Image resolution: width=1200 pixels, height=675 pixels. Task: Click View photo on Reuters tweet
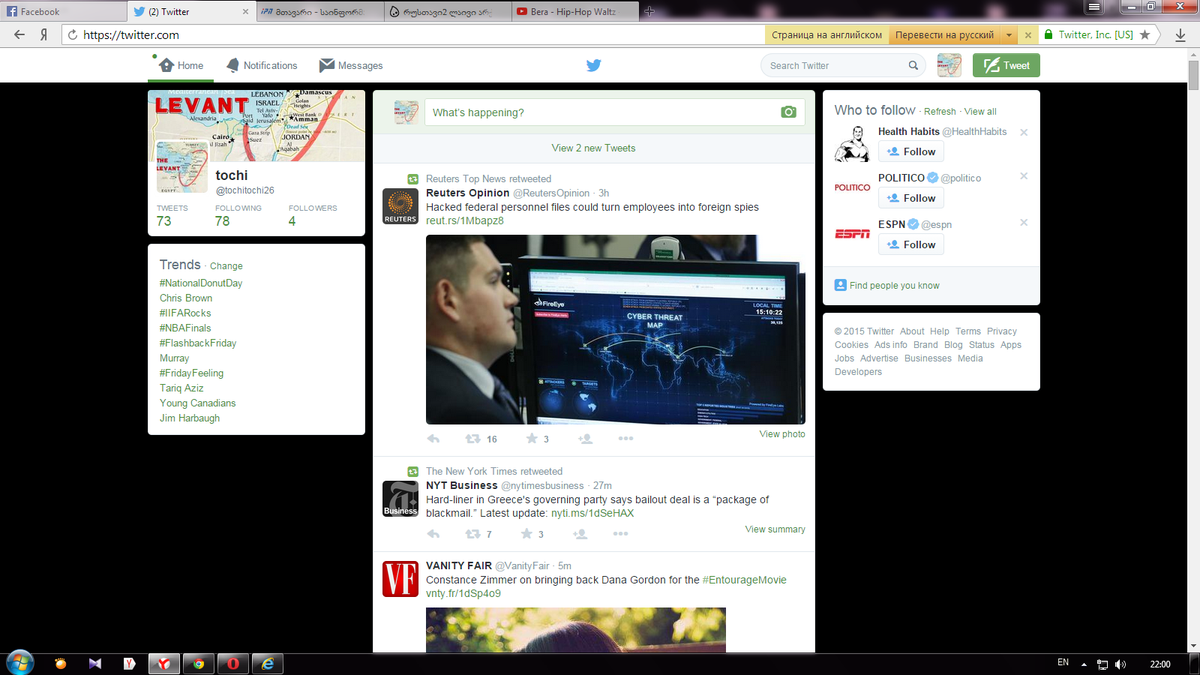pos(782,434)
